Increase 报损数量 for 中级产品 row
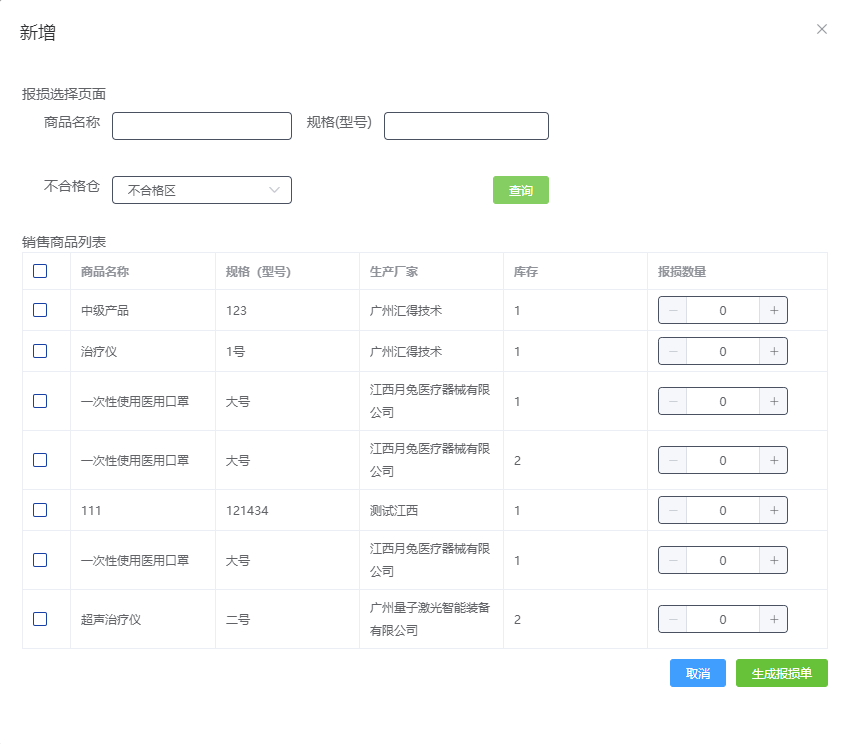846x744 pixels. coord(774,311)
